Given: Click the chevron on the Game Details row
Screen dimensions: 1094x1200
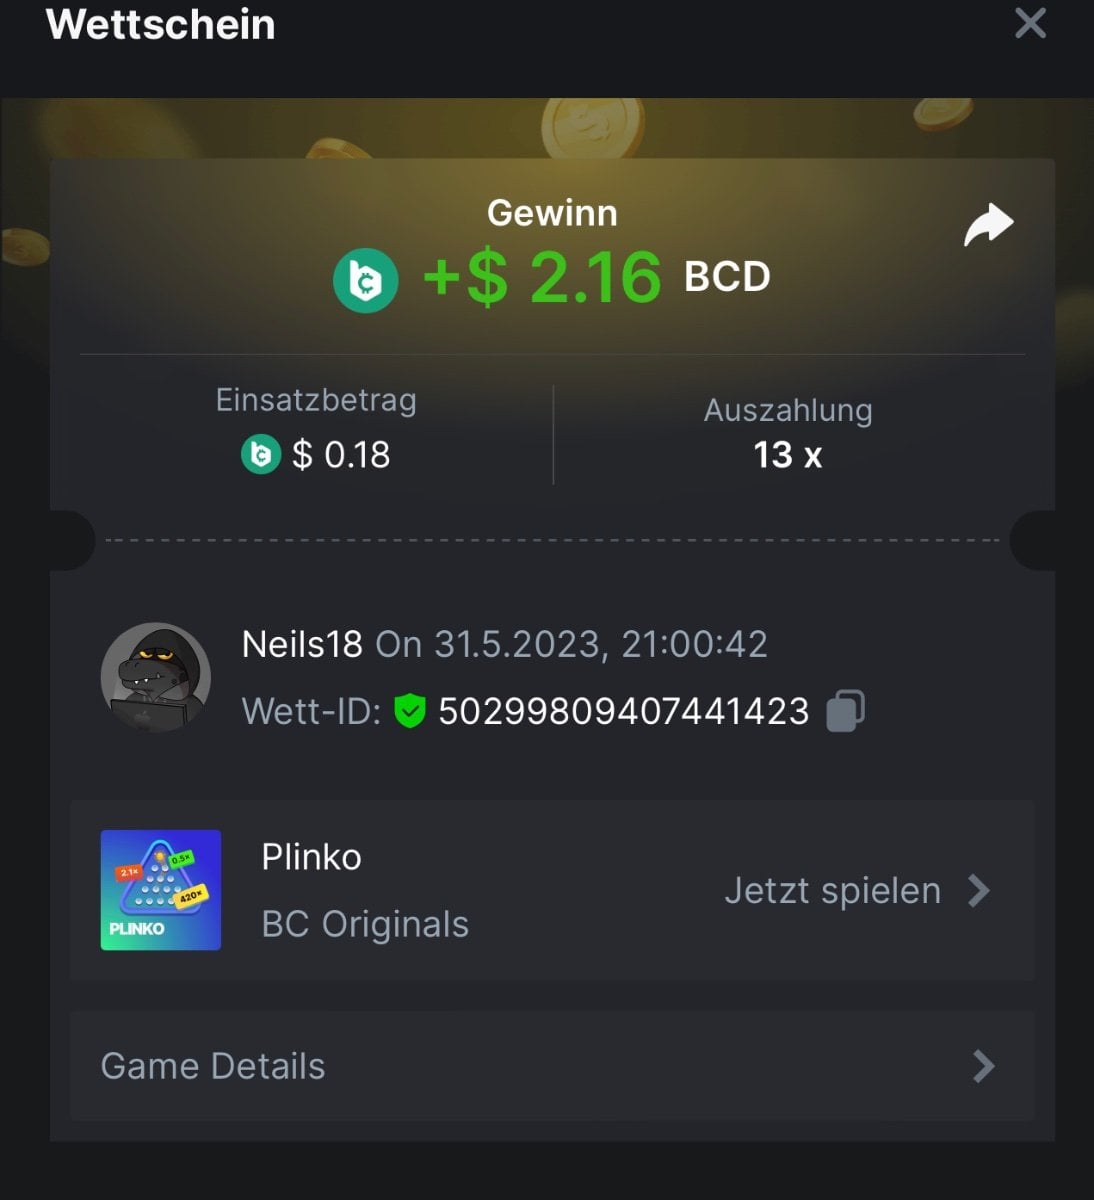Looking at the screenshot, I should [x=984, y=1066].
